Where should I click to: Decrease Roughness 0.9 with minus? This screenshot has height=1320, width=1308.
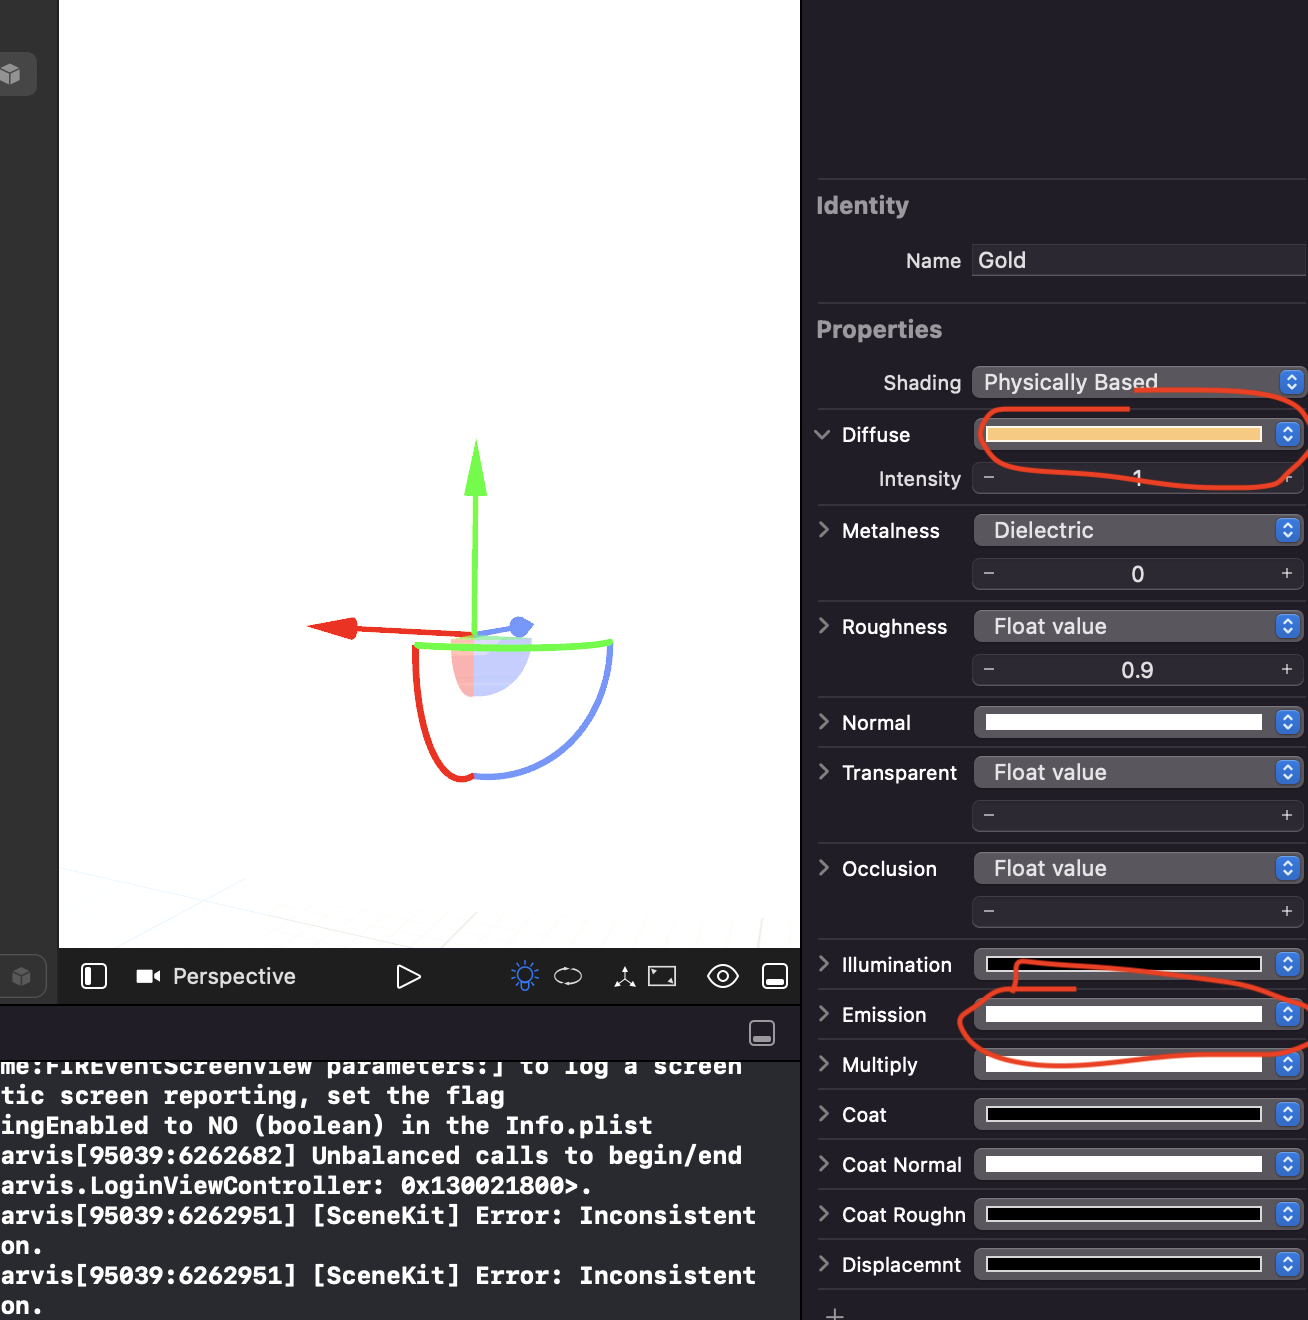[x=989, y=670]
